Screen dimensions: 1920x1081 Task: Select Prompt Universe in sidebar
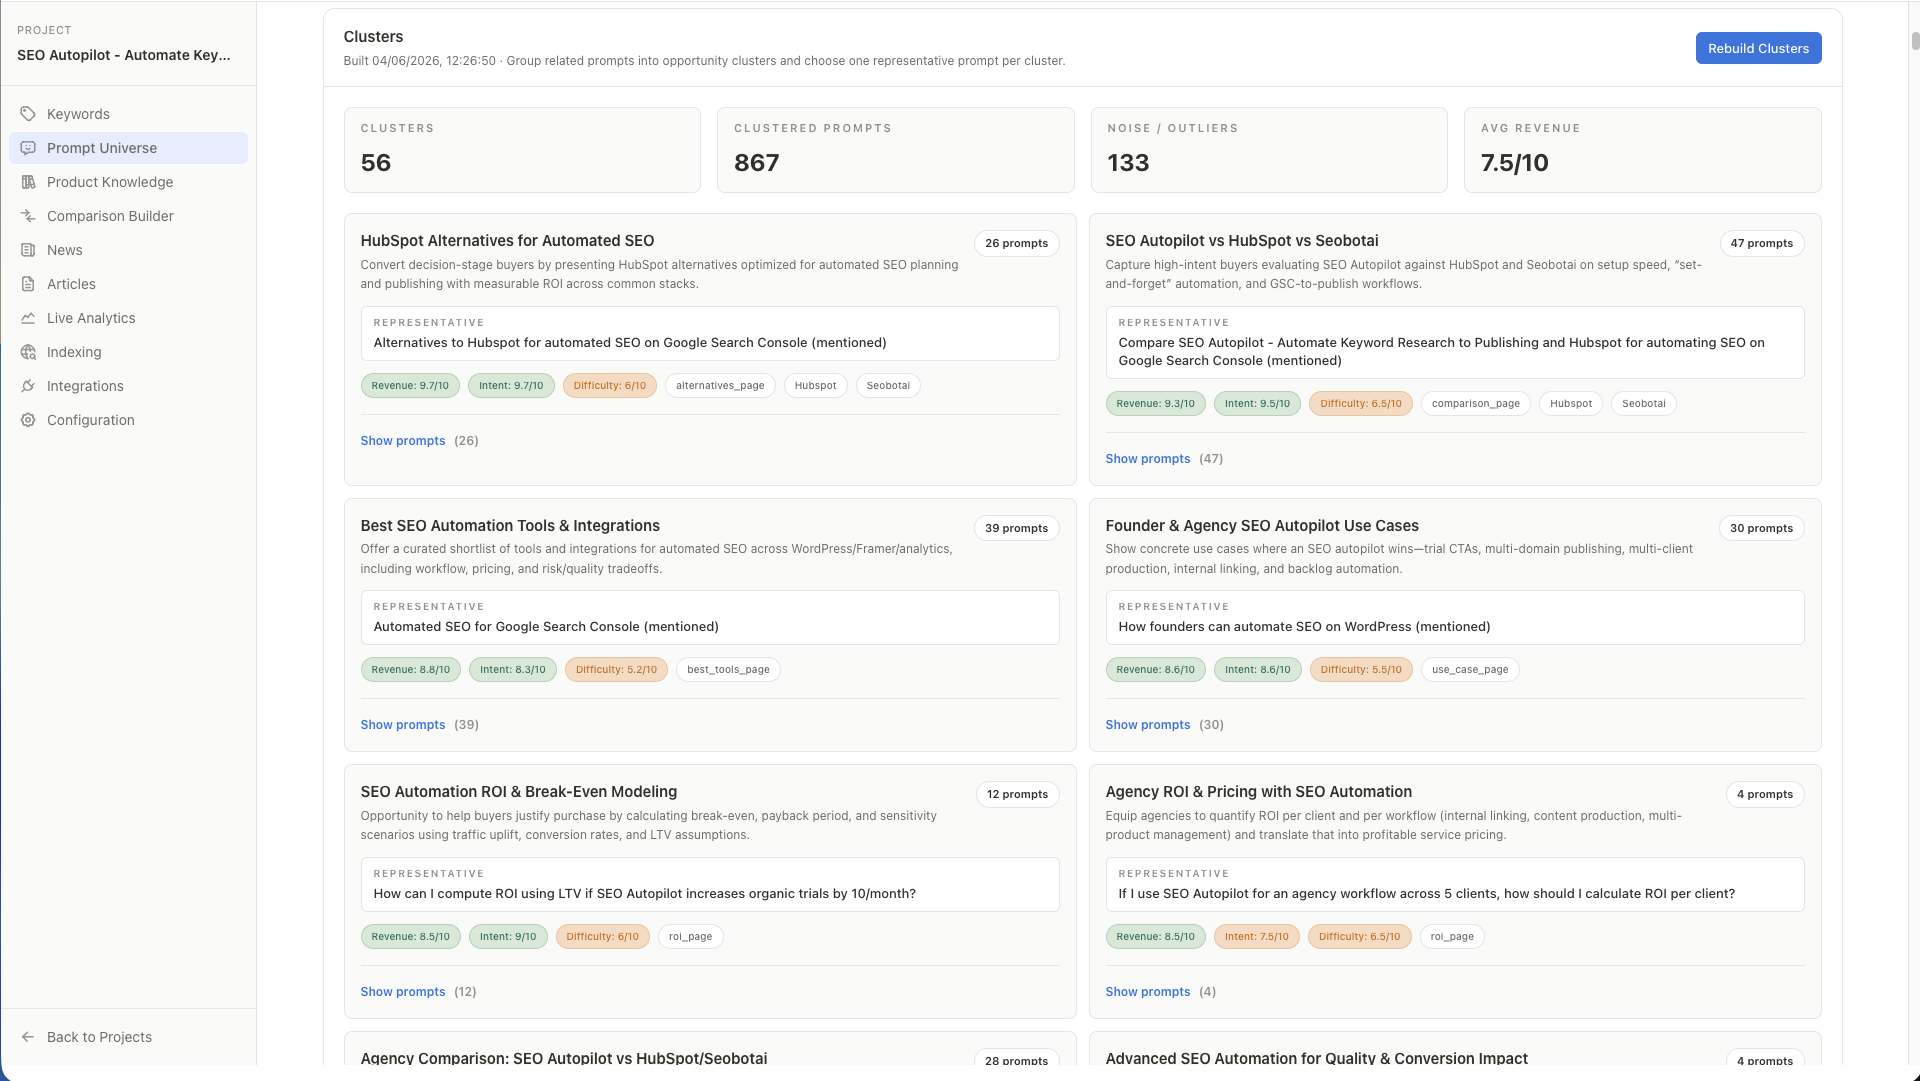128,148
